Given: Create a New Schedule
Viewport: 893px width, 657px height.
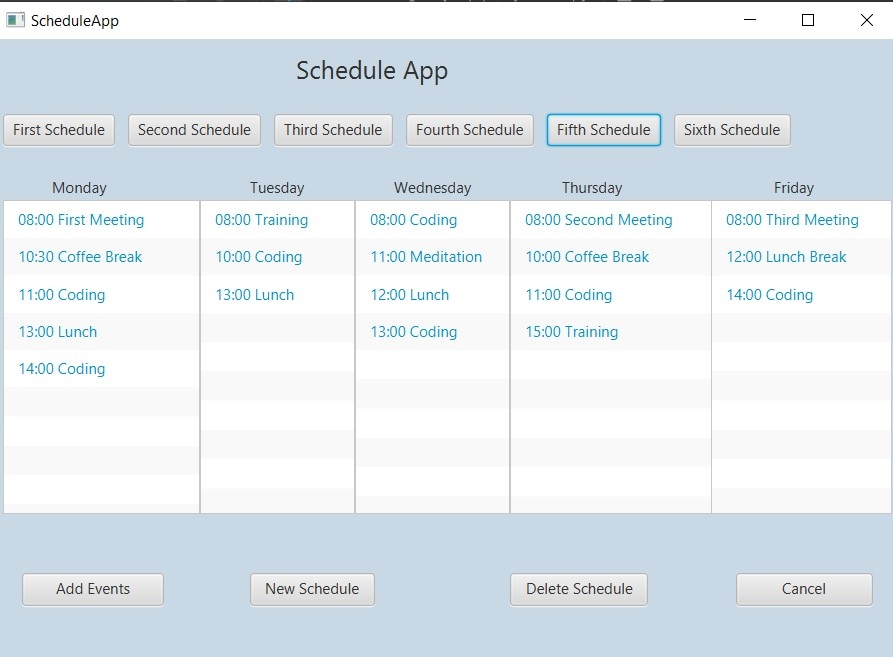Looking at the screenshot, I should tap(312, 589).
